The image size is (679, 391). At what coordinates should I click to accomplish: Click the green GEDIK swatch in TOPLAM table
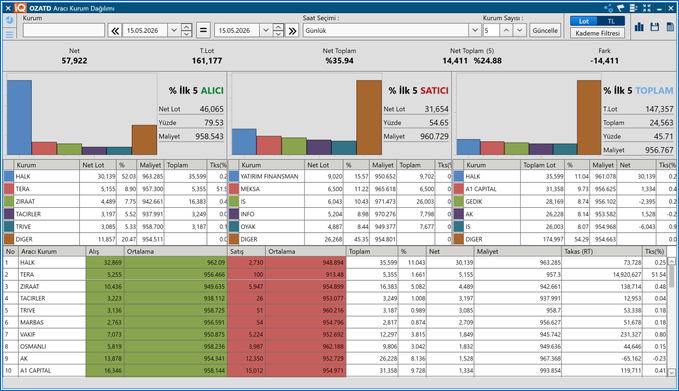(459, 201)
